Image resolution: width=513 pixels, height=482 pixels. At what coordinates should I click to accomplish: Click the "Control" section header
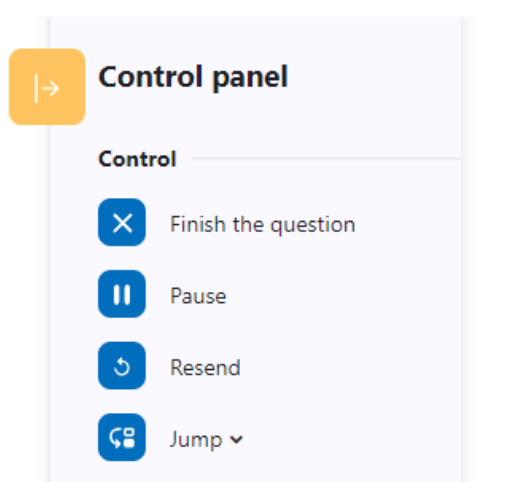point(137,159)
